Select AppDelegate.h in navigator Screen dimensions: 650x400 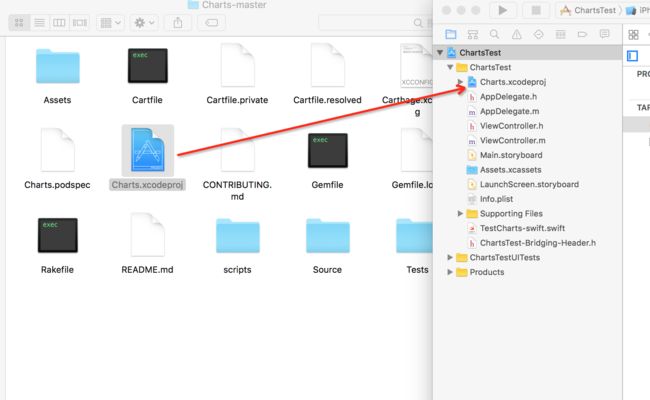click(508, 97)
